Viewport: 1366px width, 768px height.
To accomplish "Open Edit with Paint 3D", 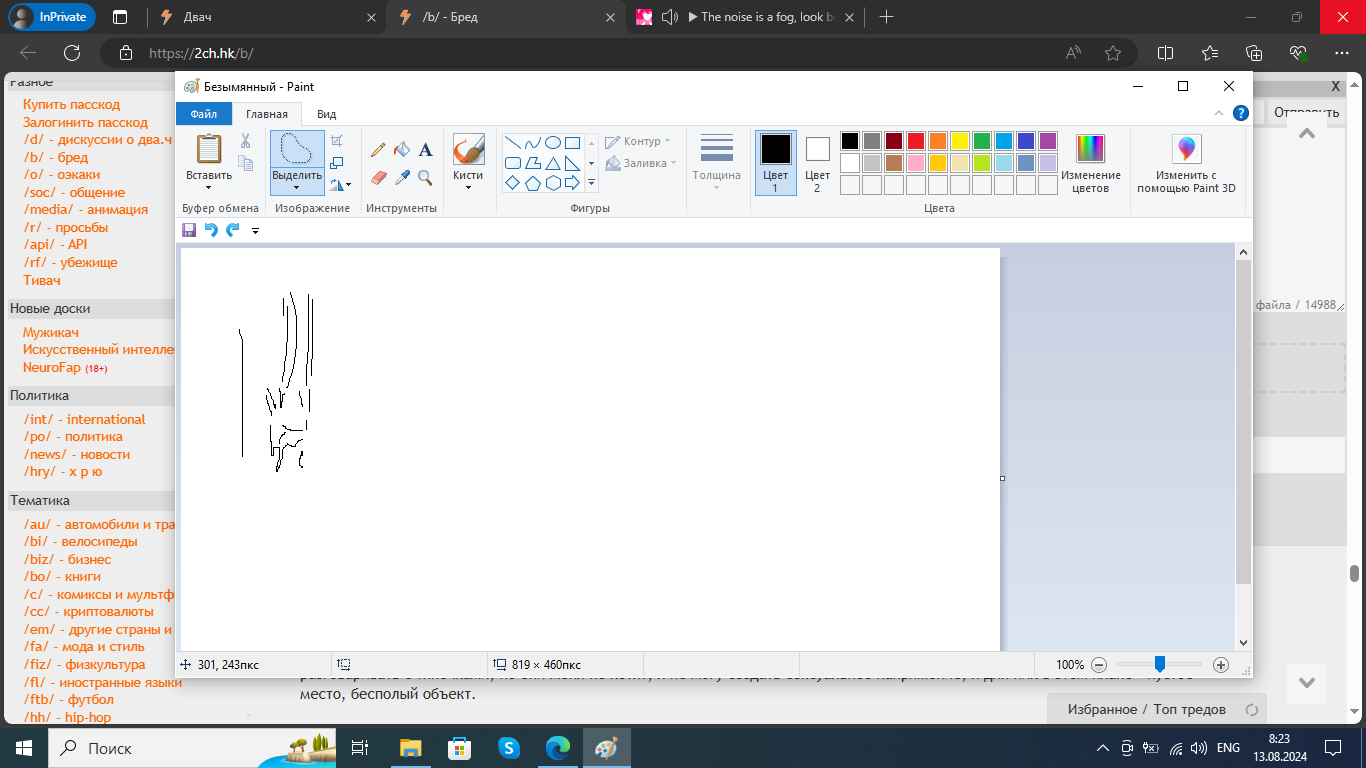I will (1187, 164).
